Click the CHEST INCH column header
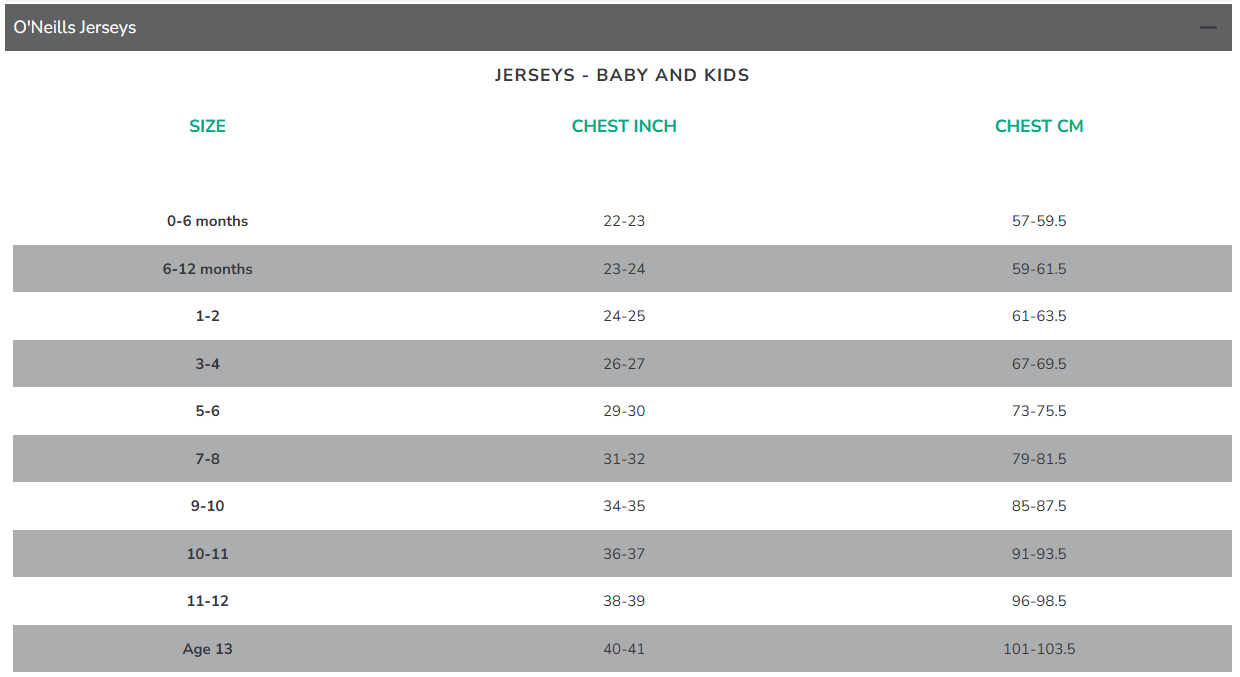 point(624,126)
